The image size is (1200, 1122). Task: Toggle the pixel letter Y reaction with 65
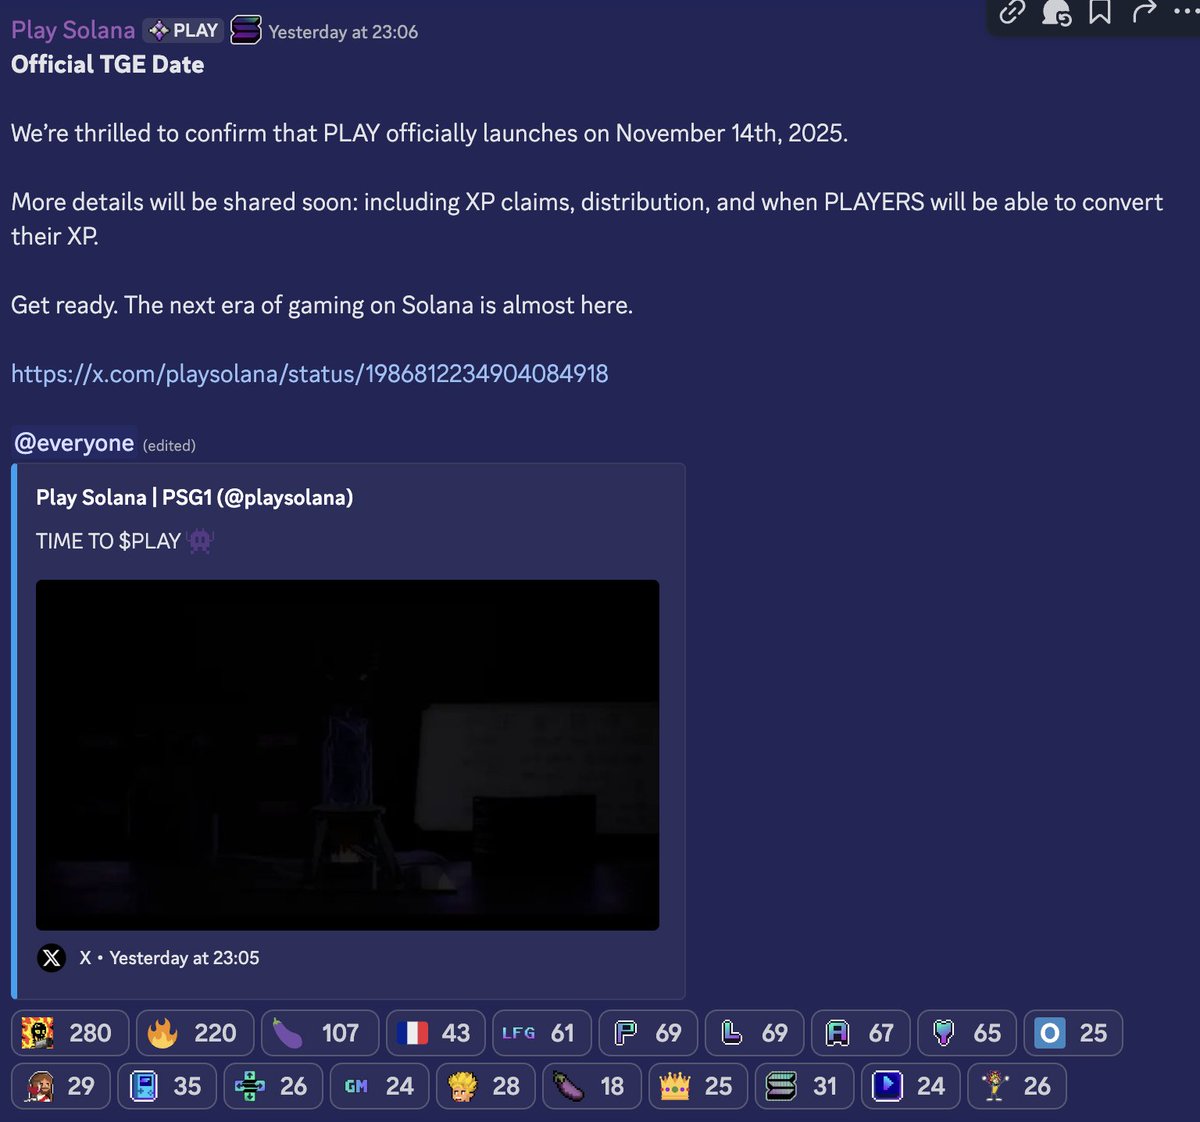[966, 1033]
